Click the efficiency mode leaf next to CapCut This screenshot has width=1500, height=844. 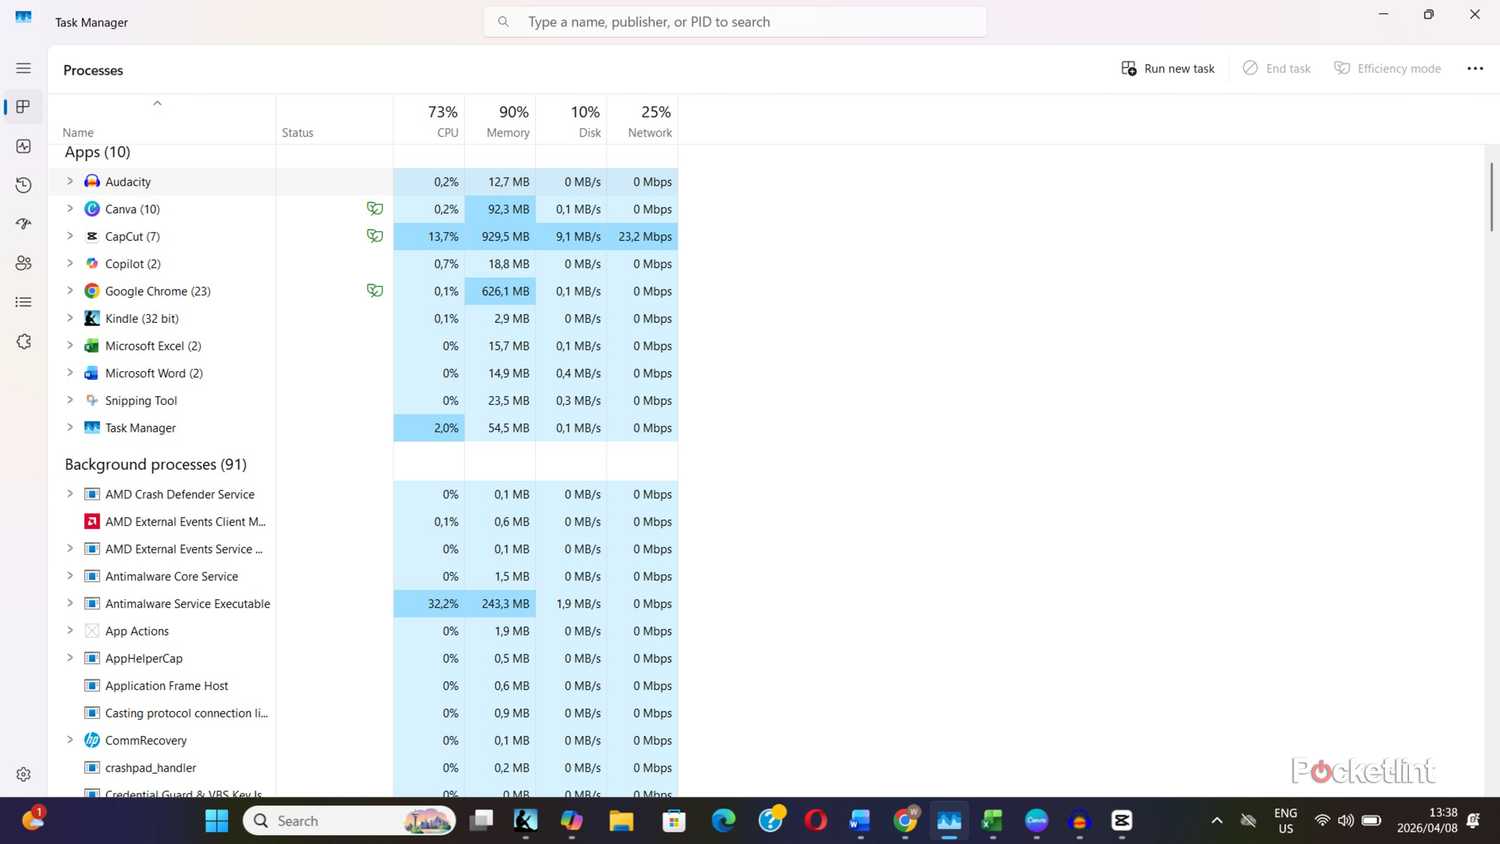[x=375, y=236]
